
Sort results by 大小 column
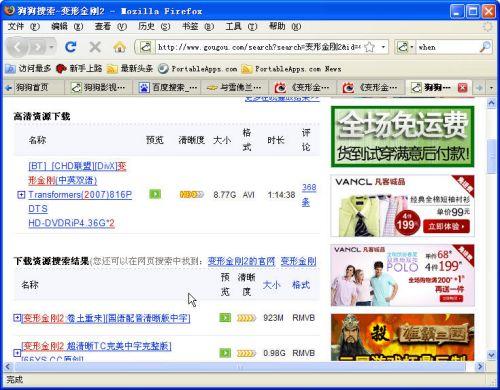[271, 285]
